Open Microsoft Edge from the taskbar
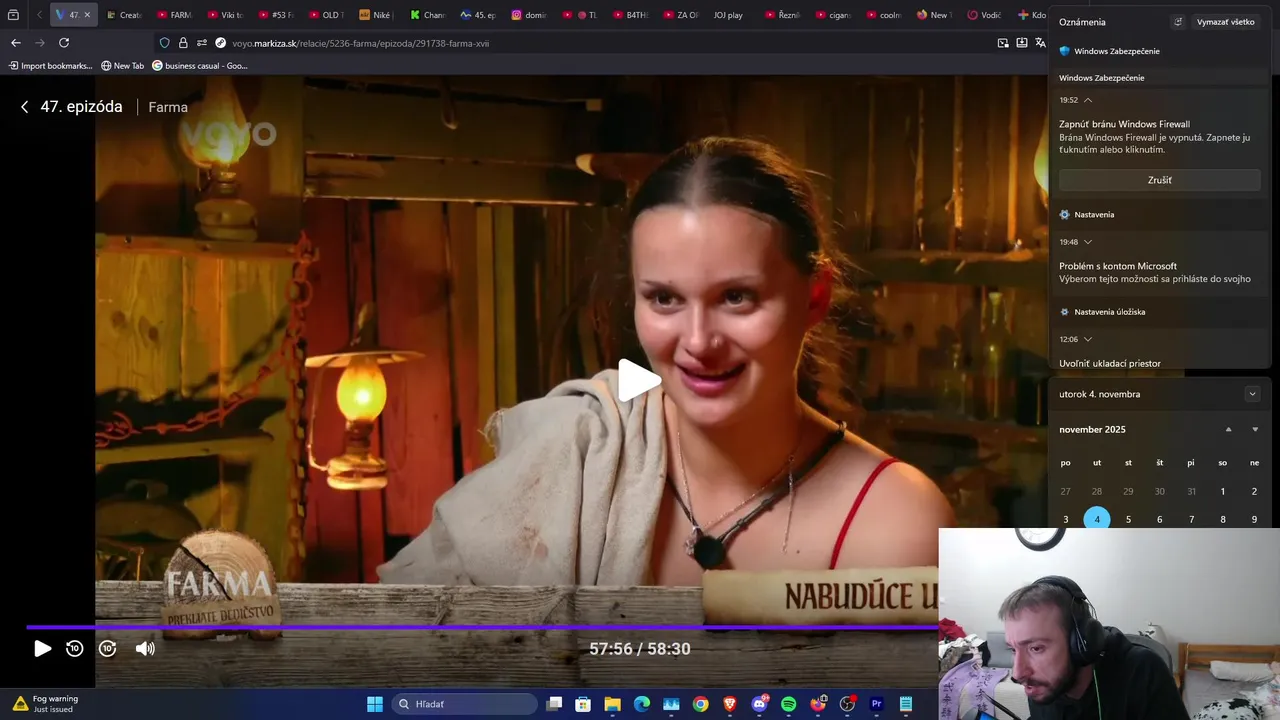The image size is (1280, 720). point(642,704)
